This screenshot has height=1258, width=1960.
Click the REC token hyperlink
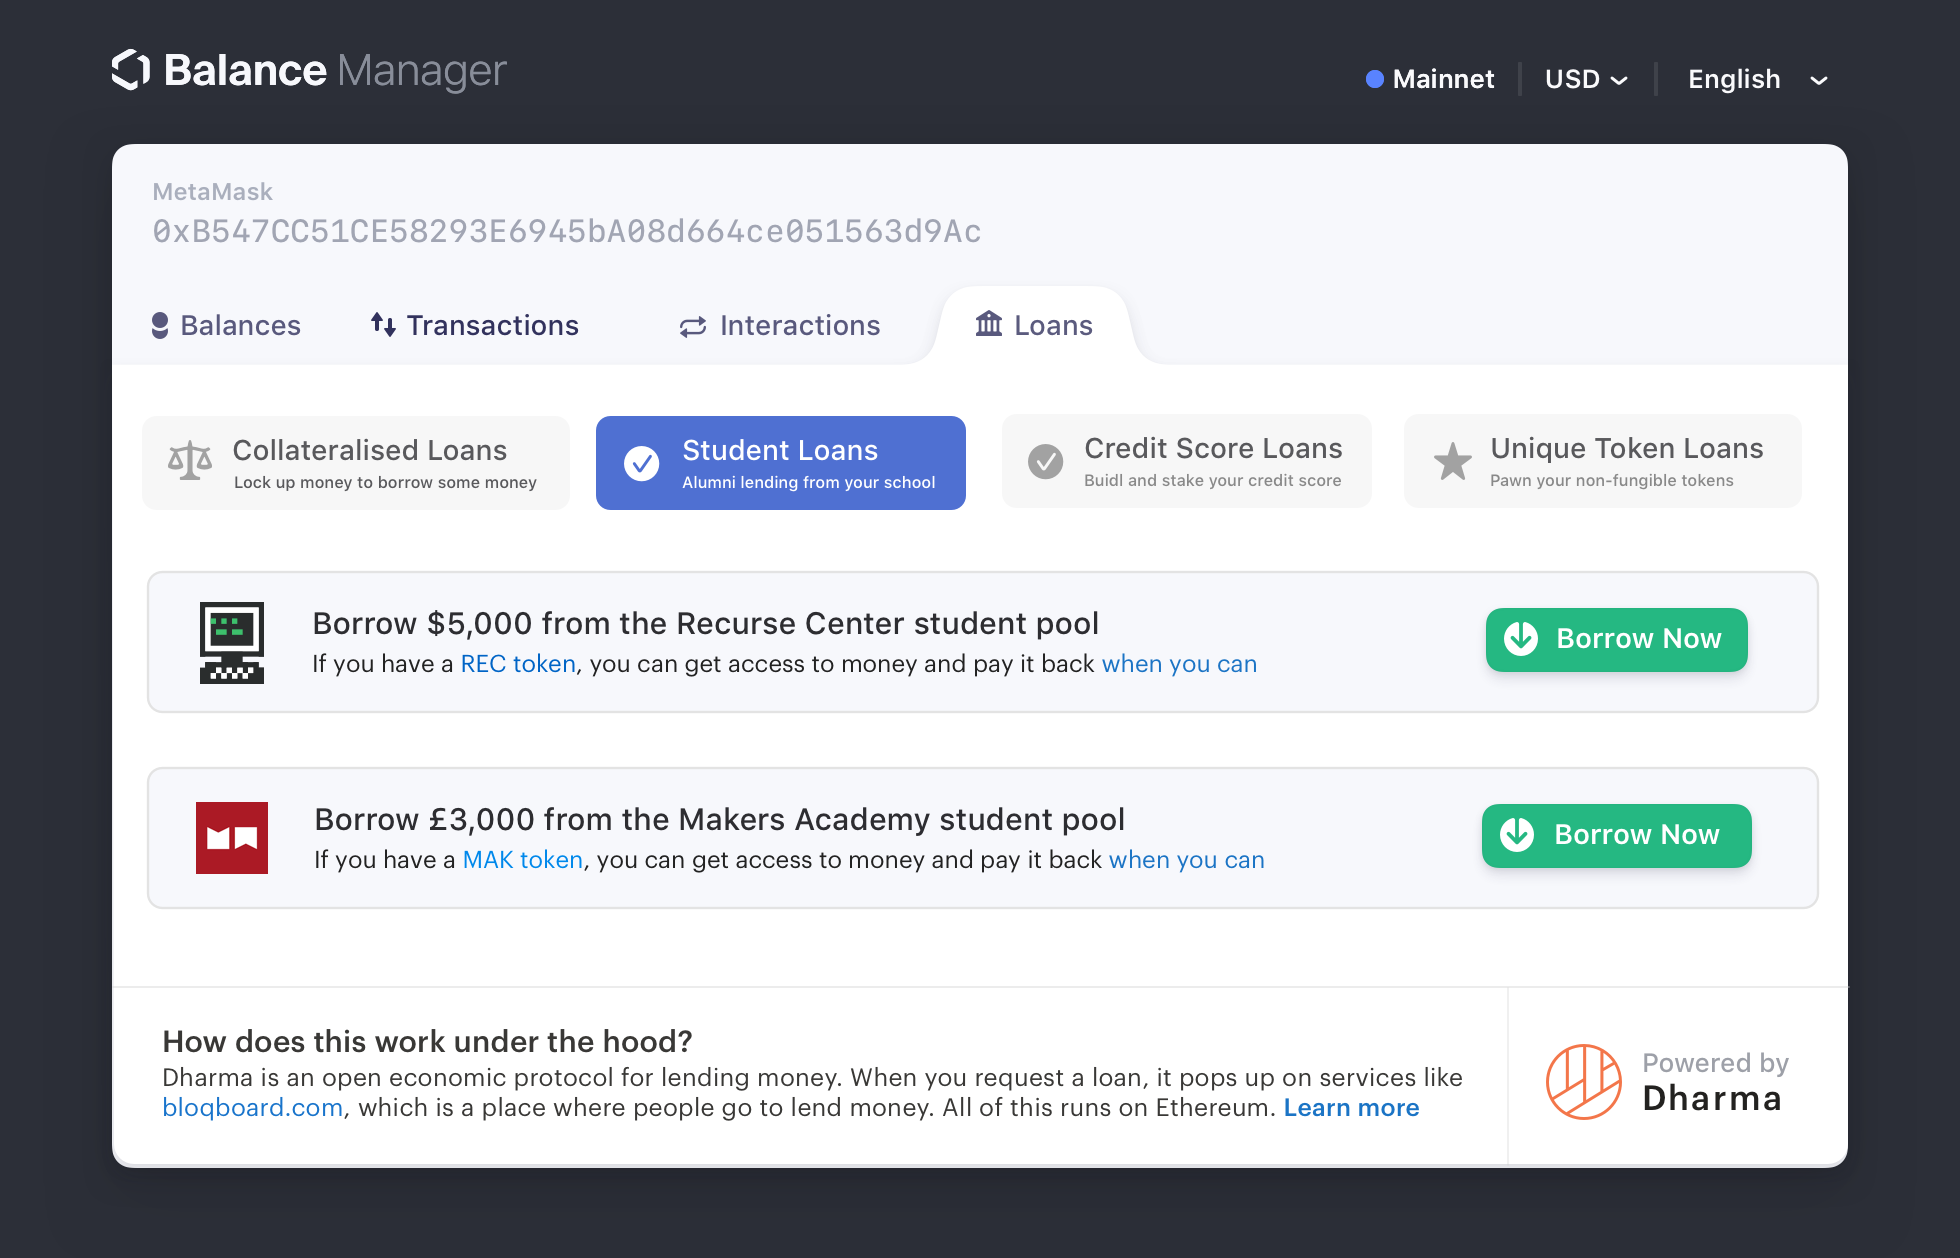(517, 663)
